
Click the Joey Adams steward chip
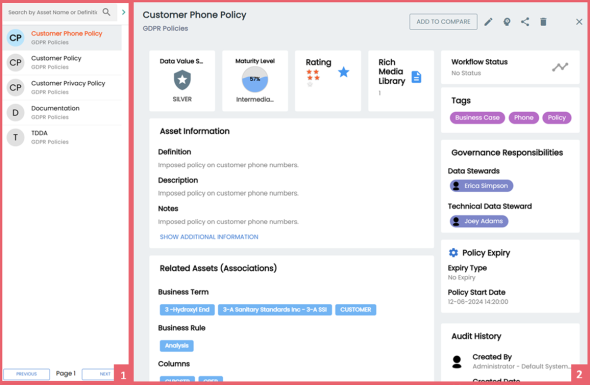pyautogui.click(x=479, y=221)
